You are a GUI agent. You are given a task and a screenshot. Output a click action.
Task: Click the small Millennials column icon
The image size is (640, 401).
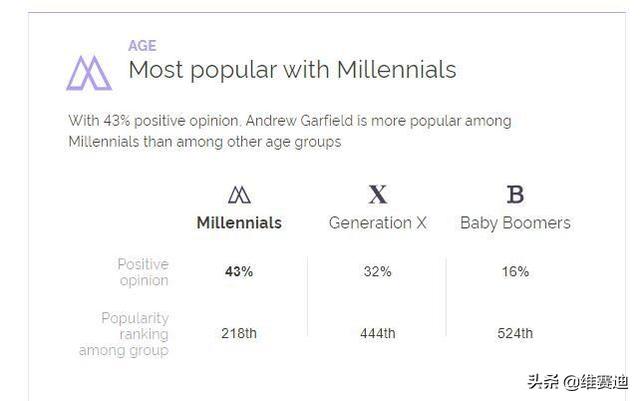(x=239, y=195)
